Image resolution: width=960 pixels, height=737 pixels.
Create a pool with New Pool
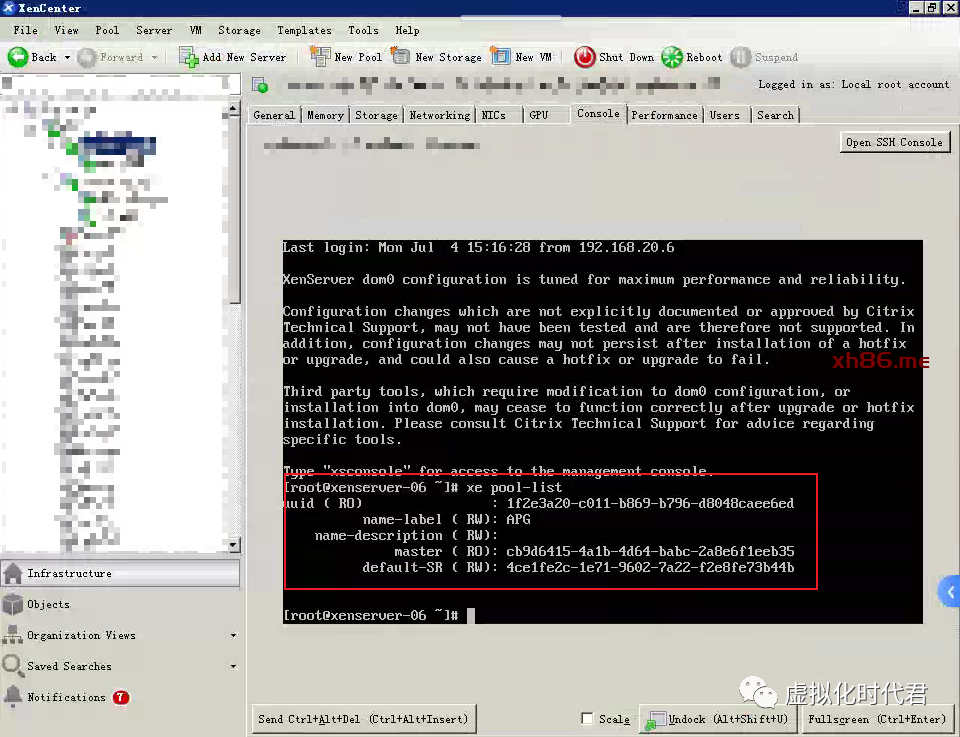346,58
